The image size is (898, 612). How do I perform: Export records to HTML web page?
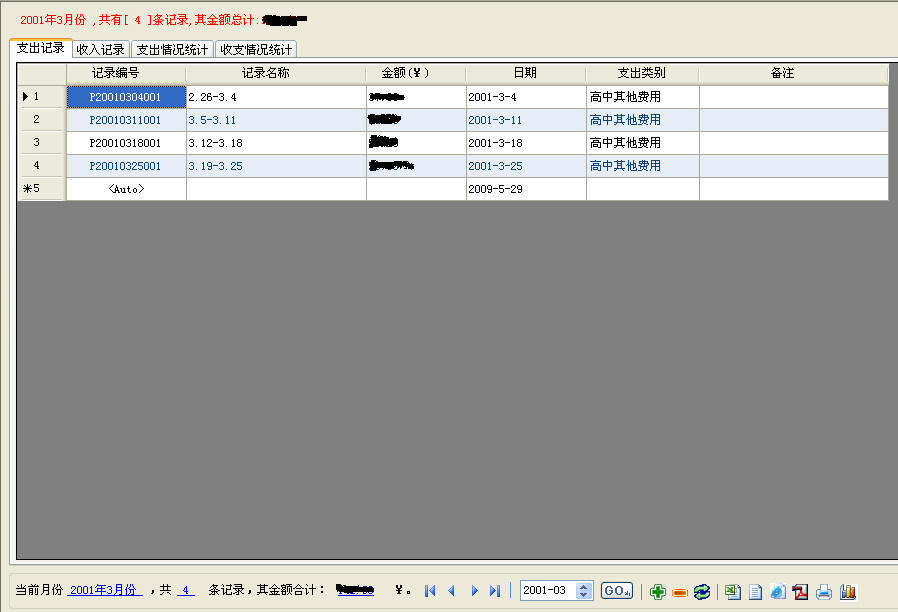click(778, 591)
